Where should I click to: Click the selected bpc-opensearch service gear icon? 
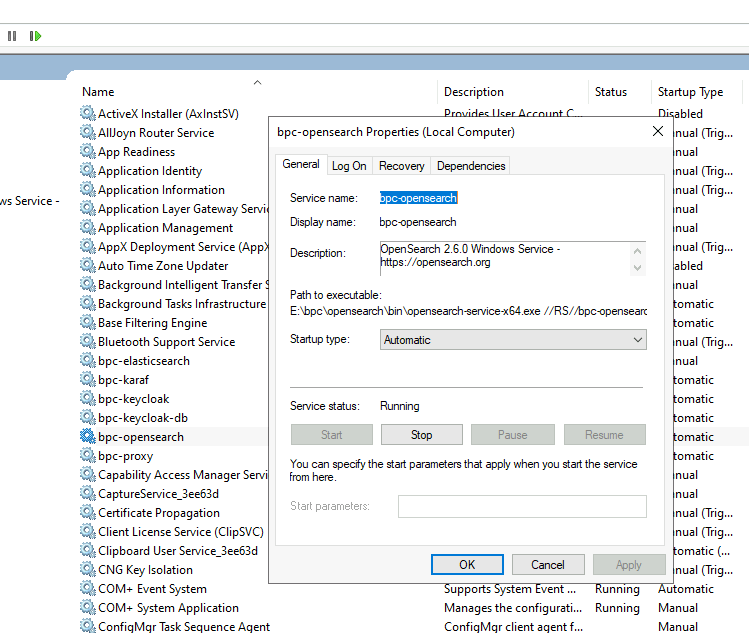[x=87, y=437]
